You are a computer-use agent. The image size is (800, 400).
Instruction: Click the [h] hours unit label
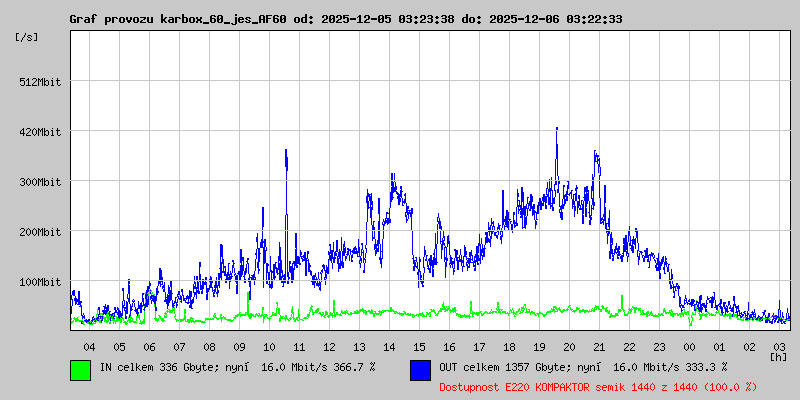click(x=778, y=356)
